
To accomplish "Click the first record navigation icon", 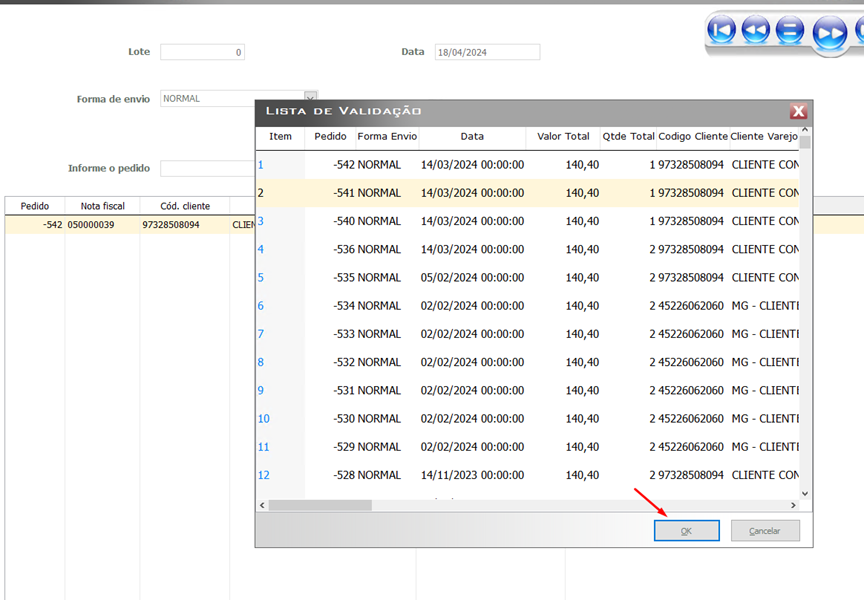I will pos(721,31).
